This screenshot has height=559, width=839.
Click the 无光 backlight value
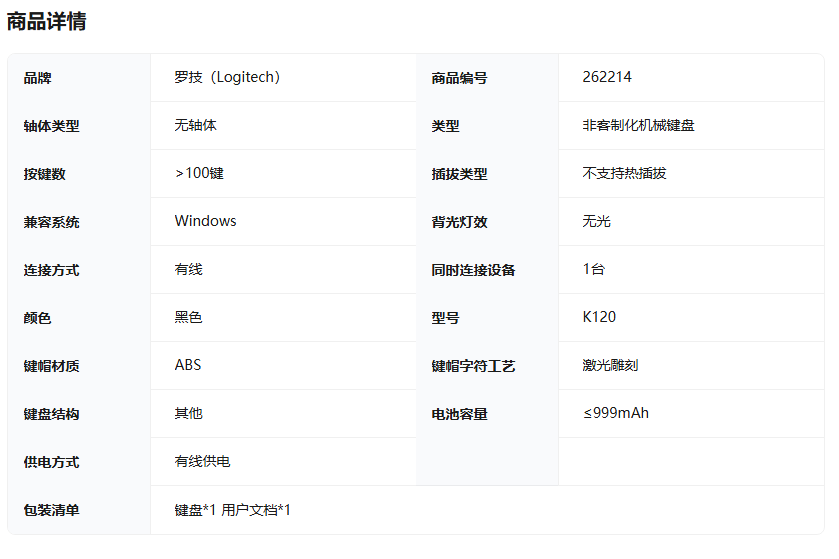point(596,221)
